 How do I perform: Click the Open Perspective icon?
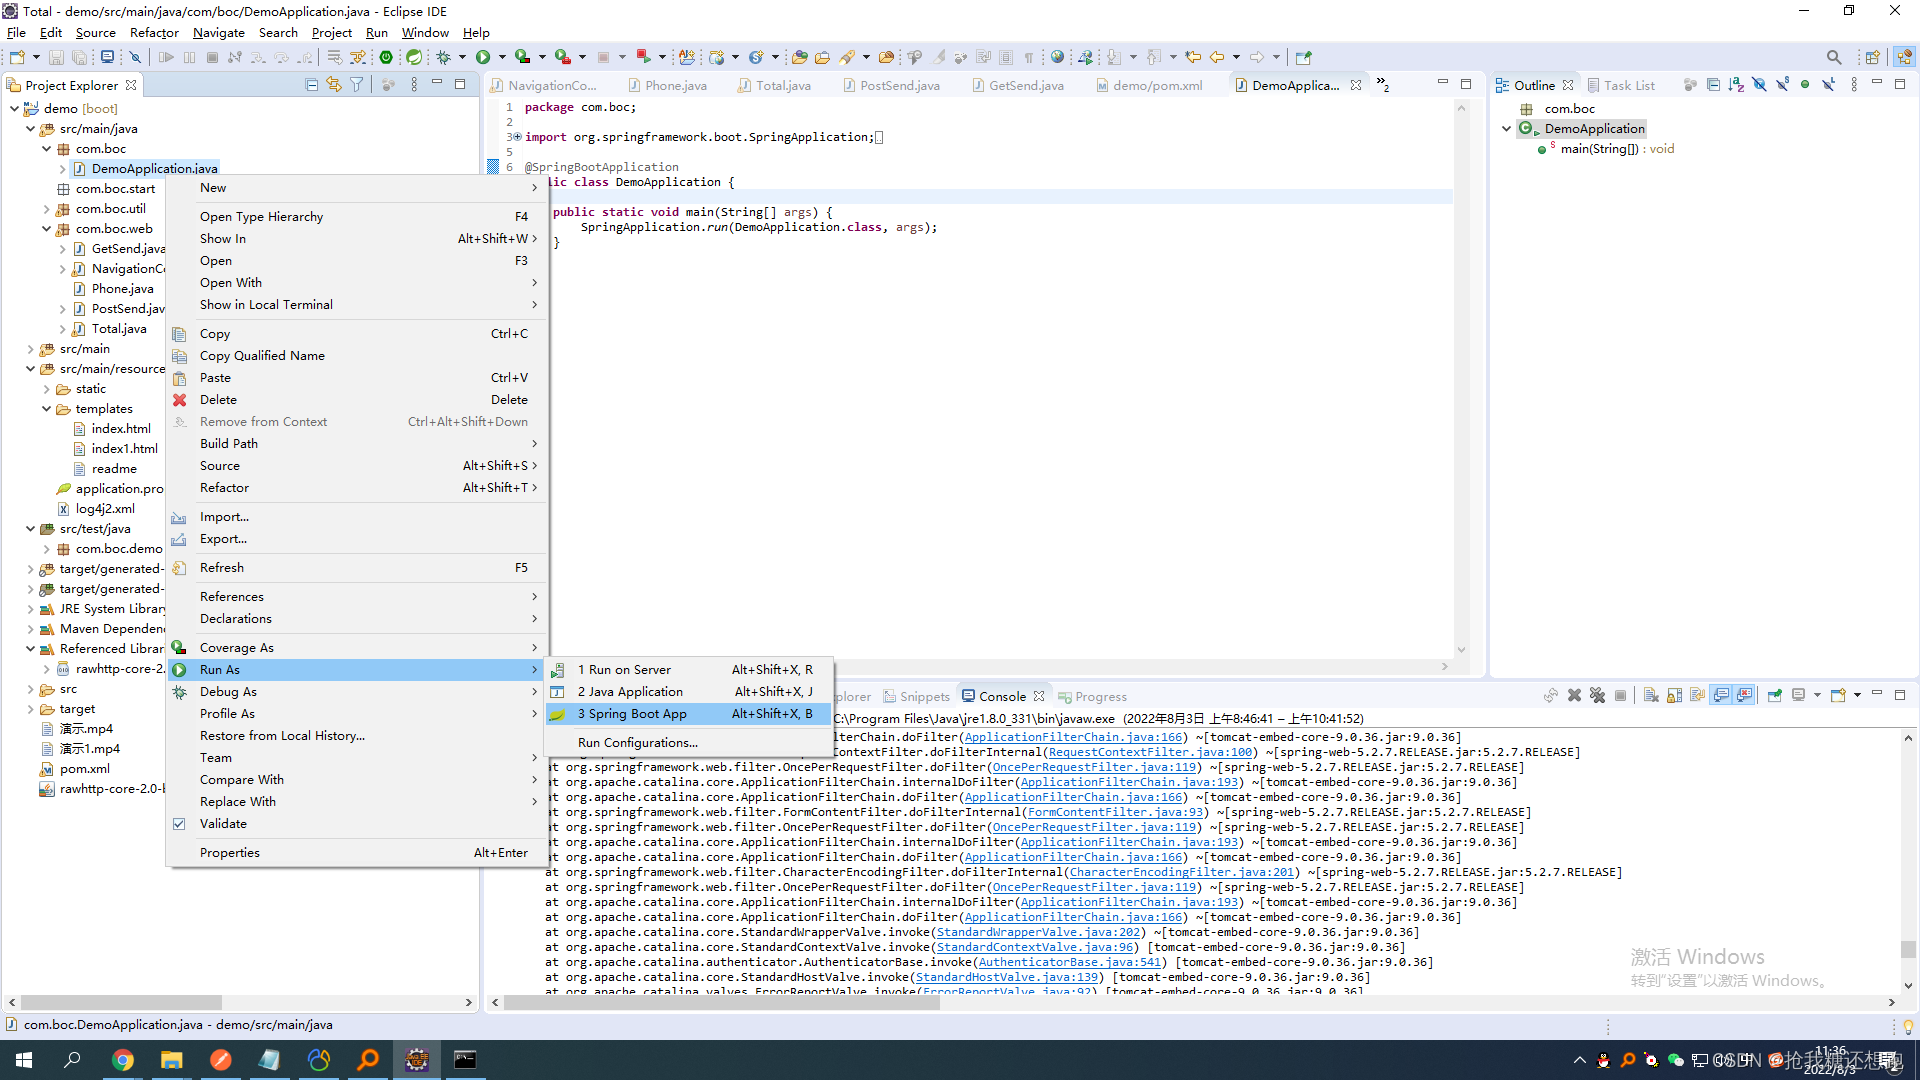tap(1873, 57)
